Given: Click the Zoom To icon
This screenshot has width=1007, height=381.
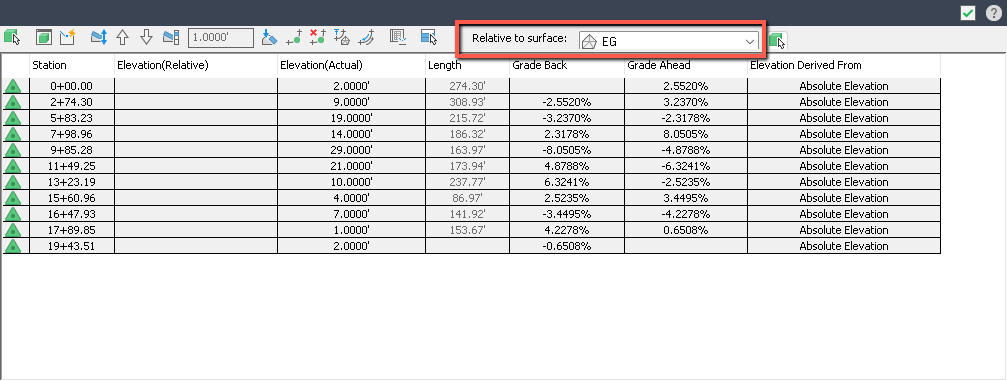Looking at the screenshot, I should 43,38.
